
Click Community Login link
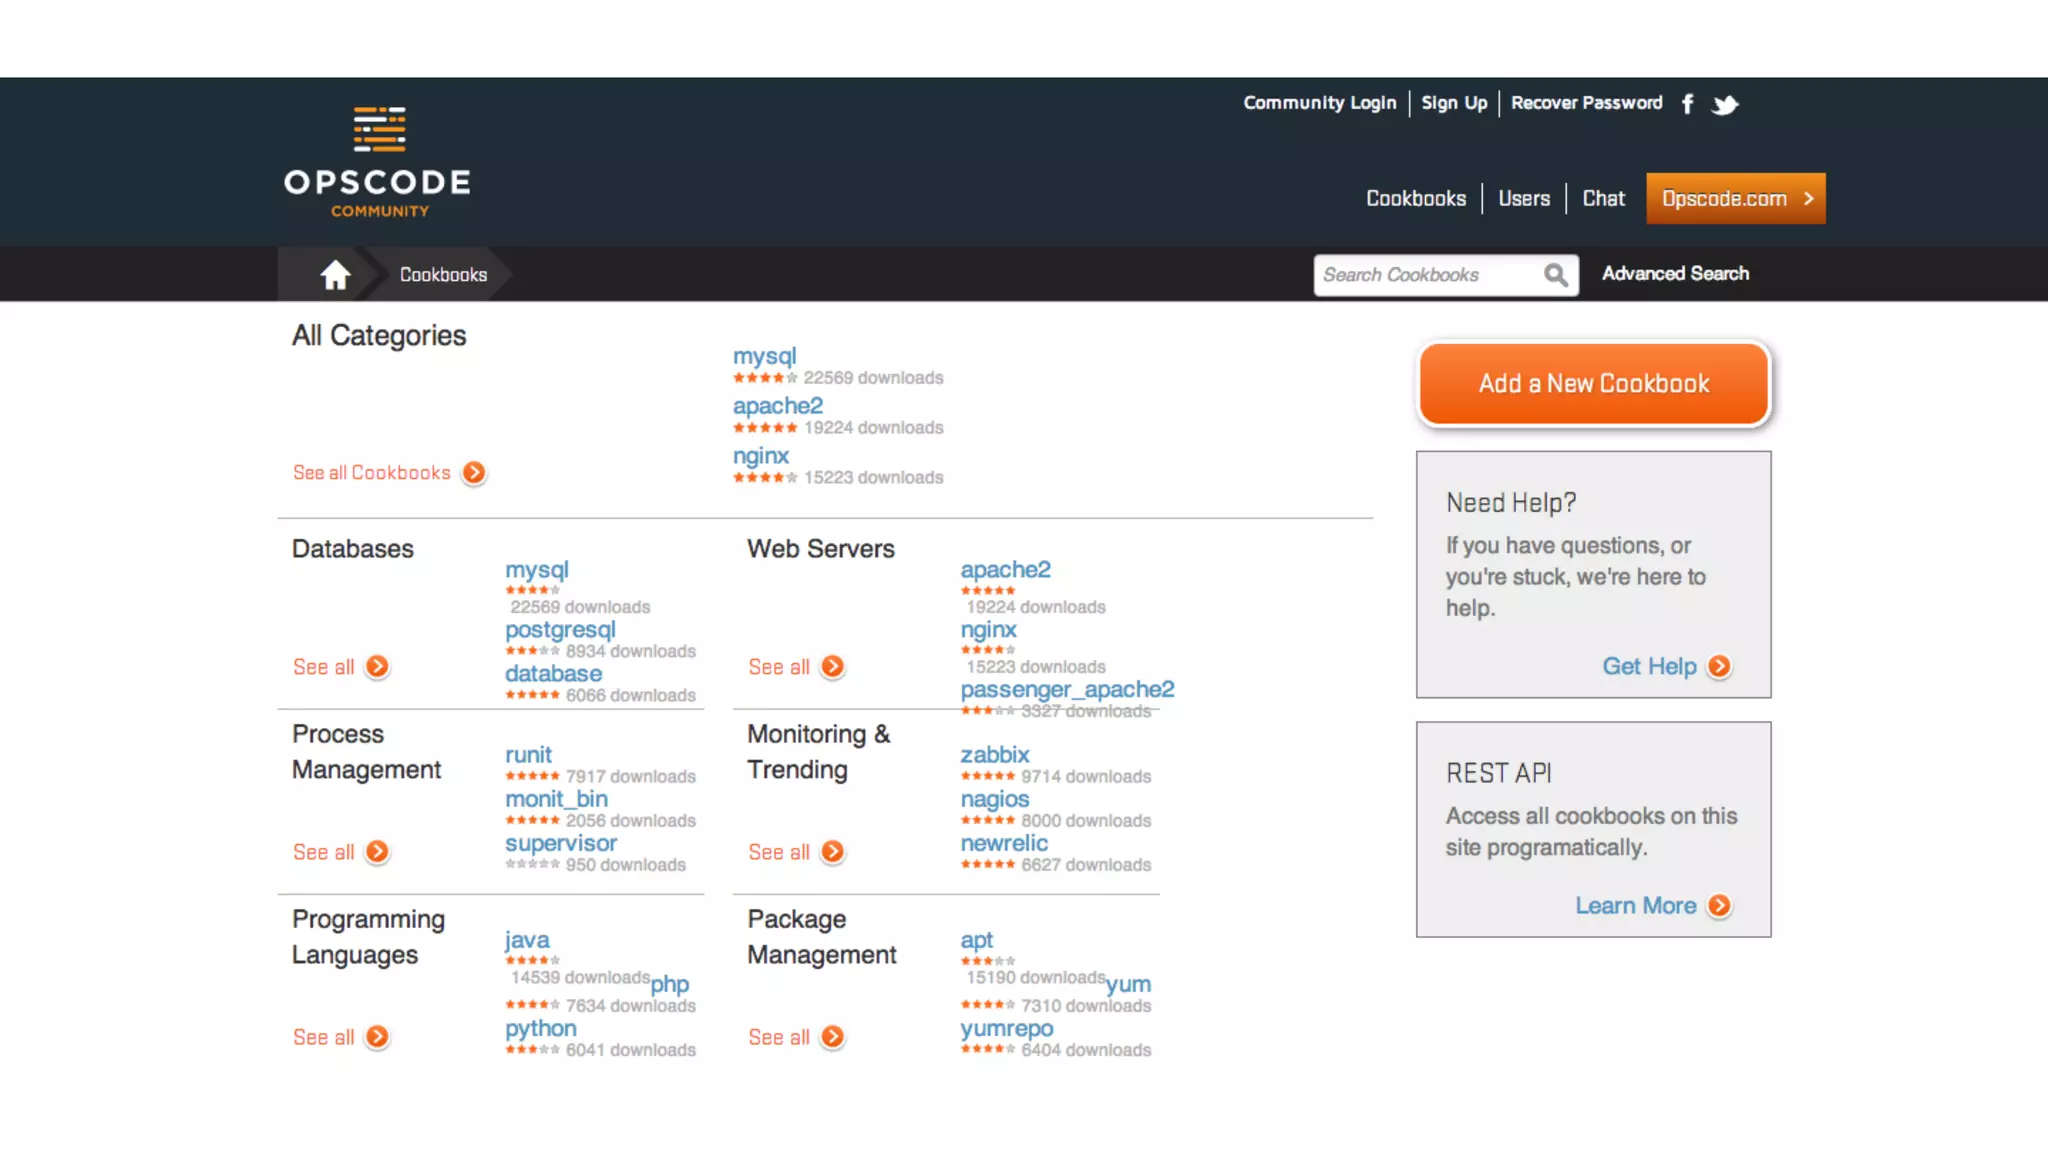(x=1319, y=103)
